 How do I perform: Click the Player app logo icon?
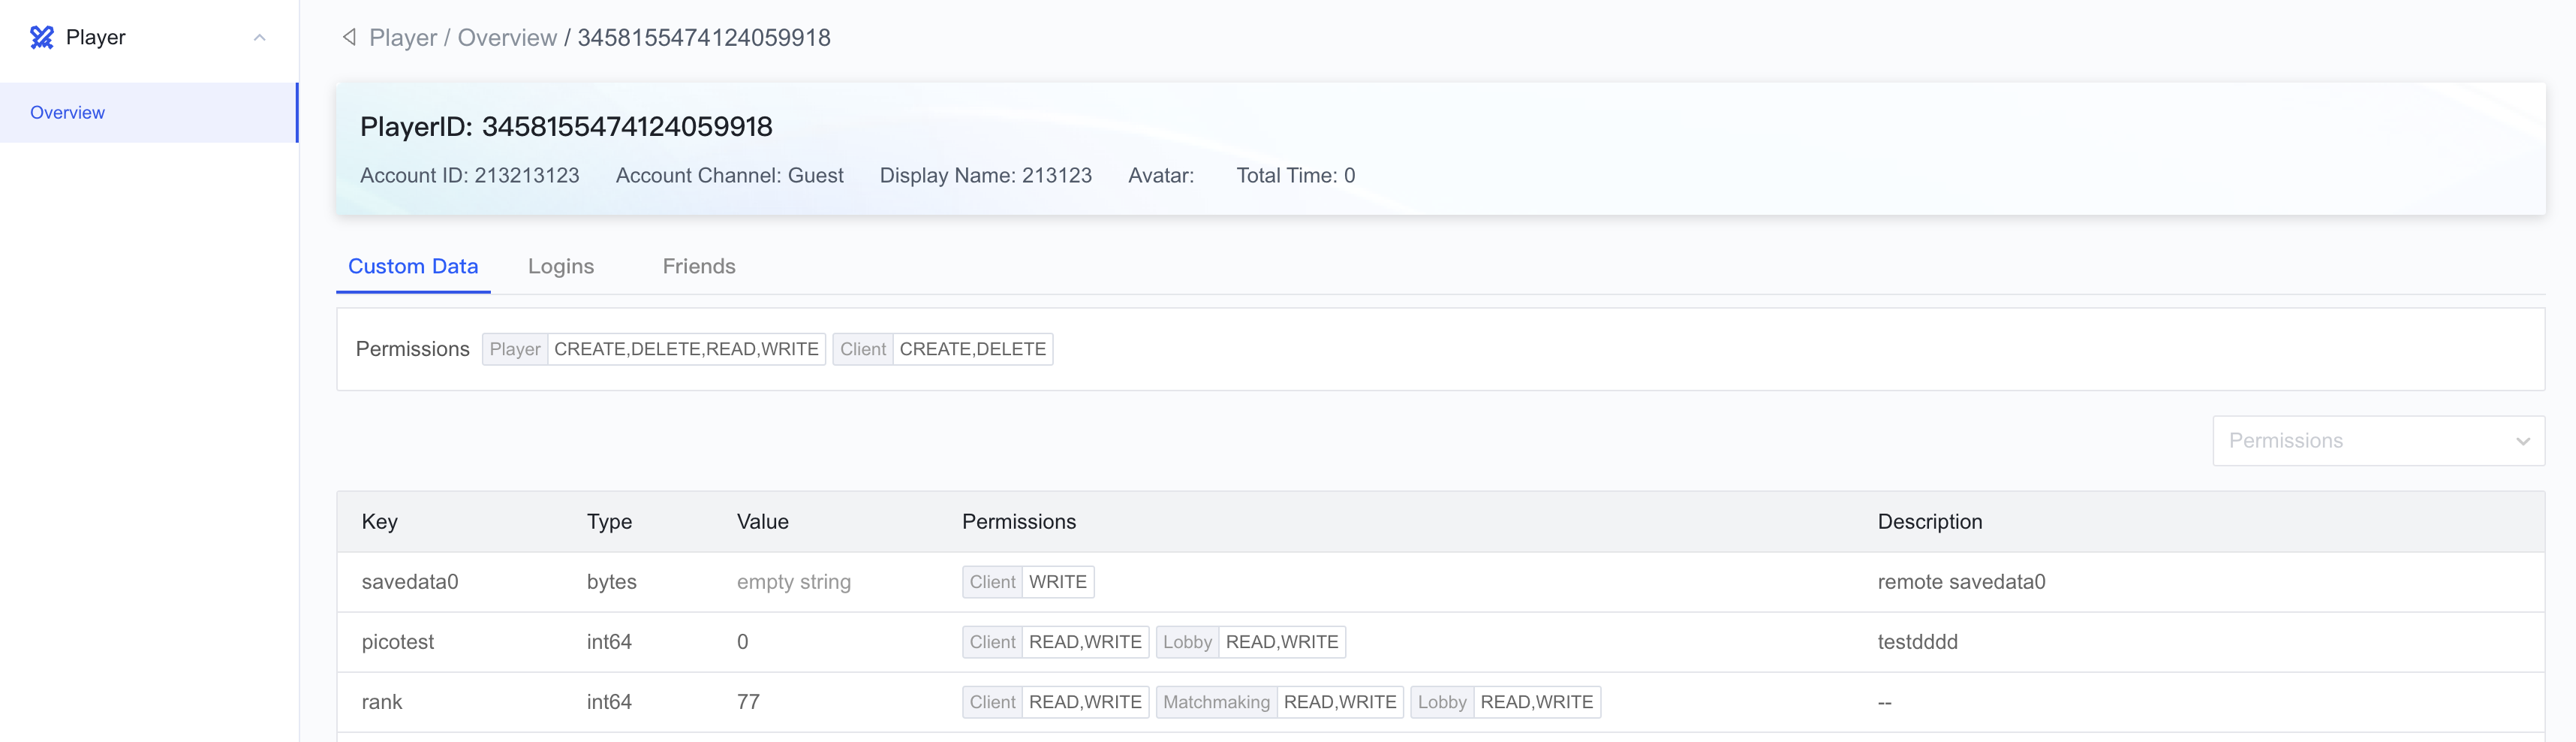click(40, 38)
